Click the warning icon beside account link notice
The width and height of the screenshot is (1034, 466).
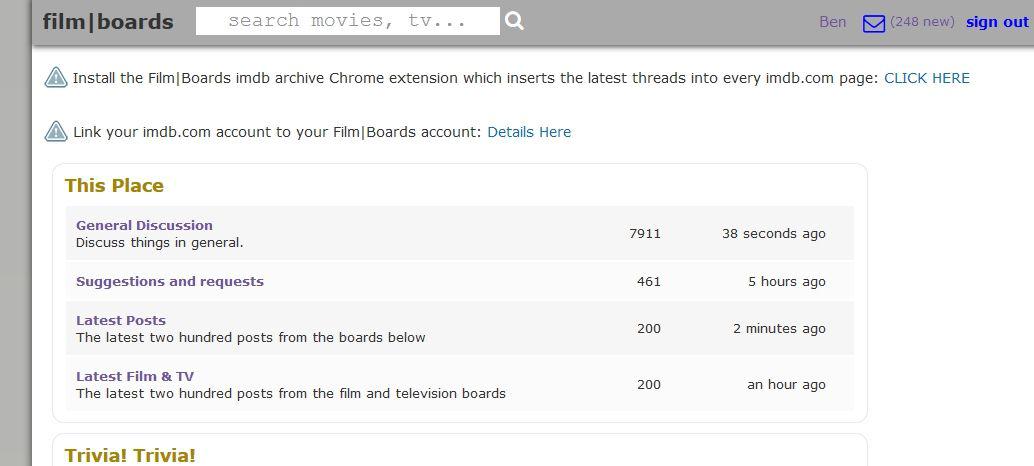[56, 132]
